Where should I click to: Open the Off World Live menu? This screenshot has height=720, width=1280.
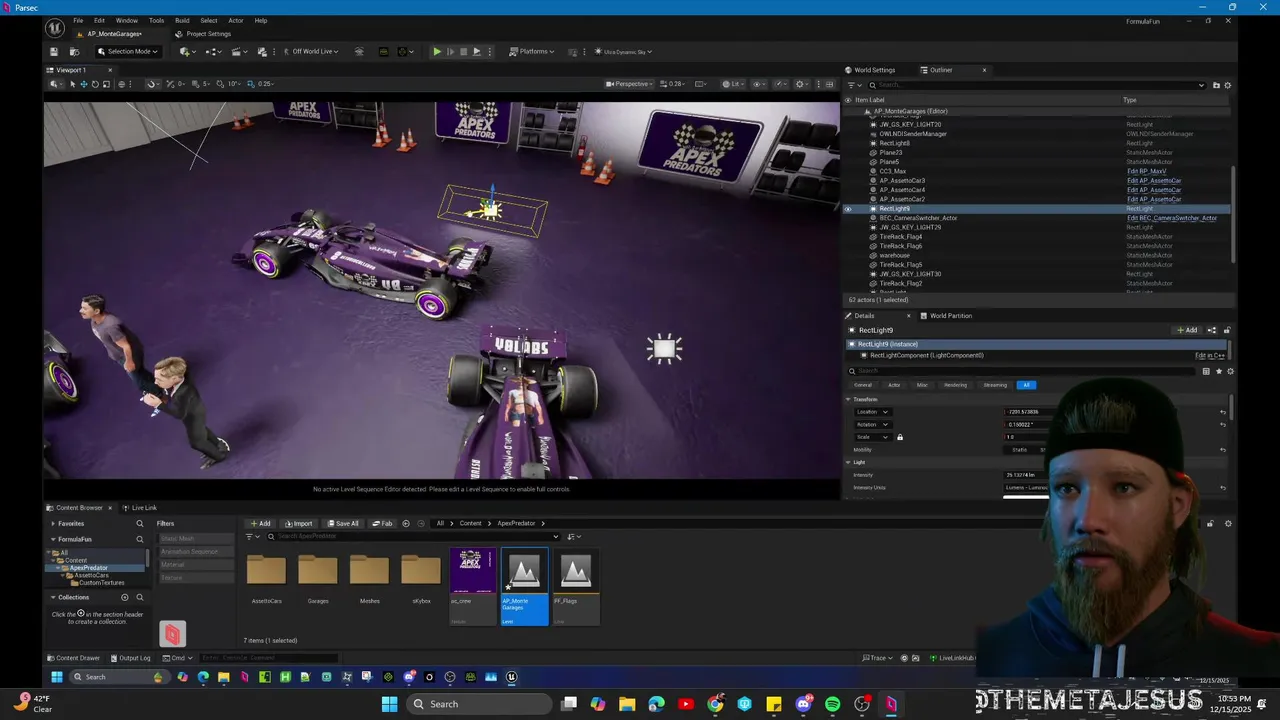tap(312, 51)
